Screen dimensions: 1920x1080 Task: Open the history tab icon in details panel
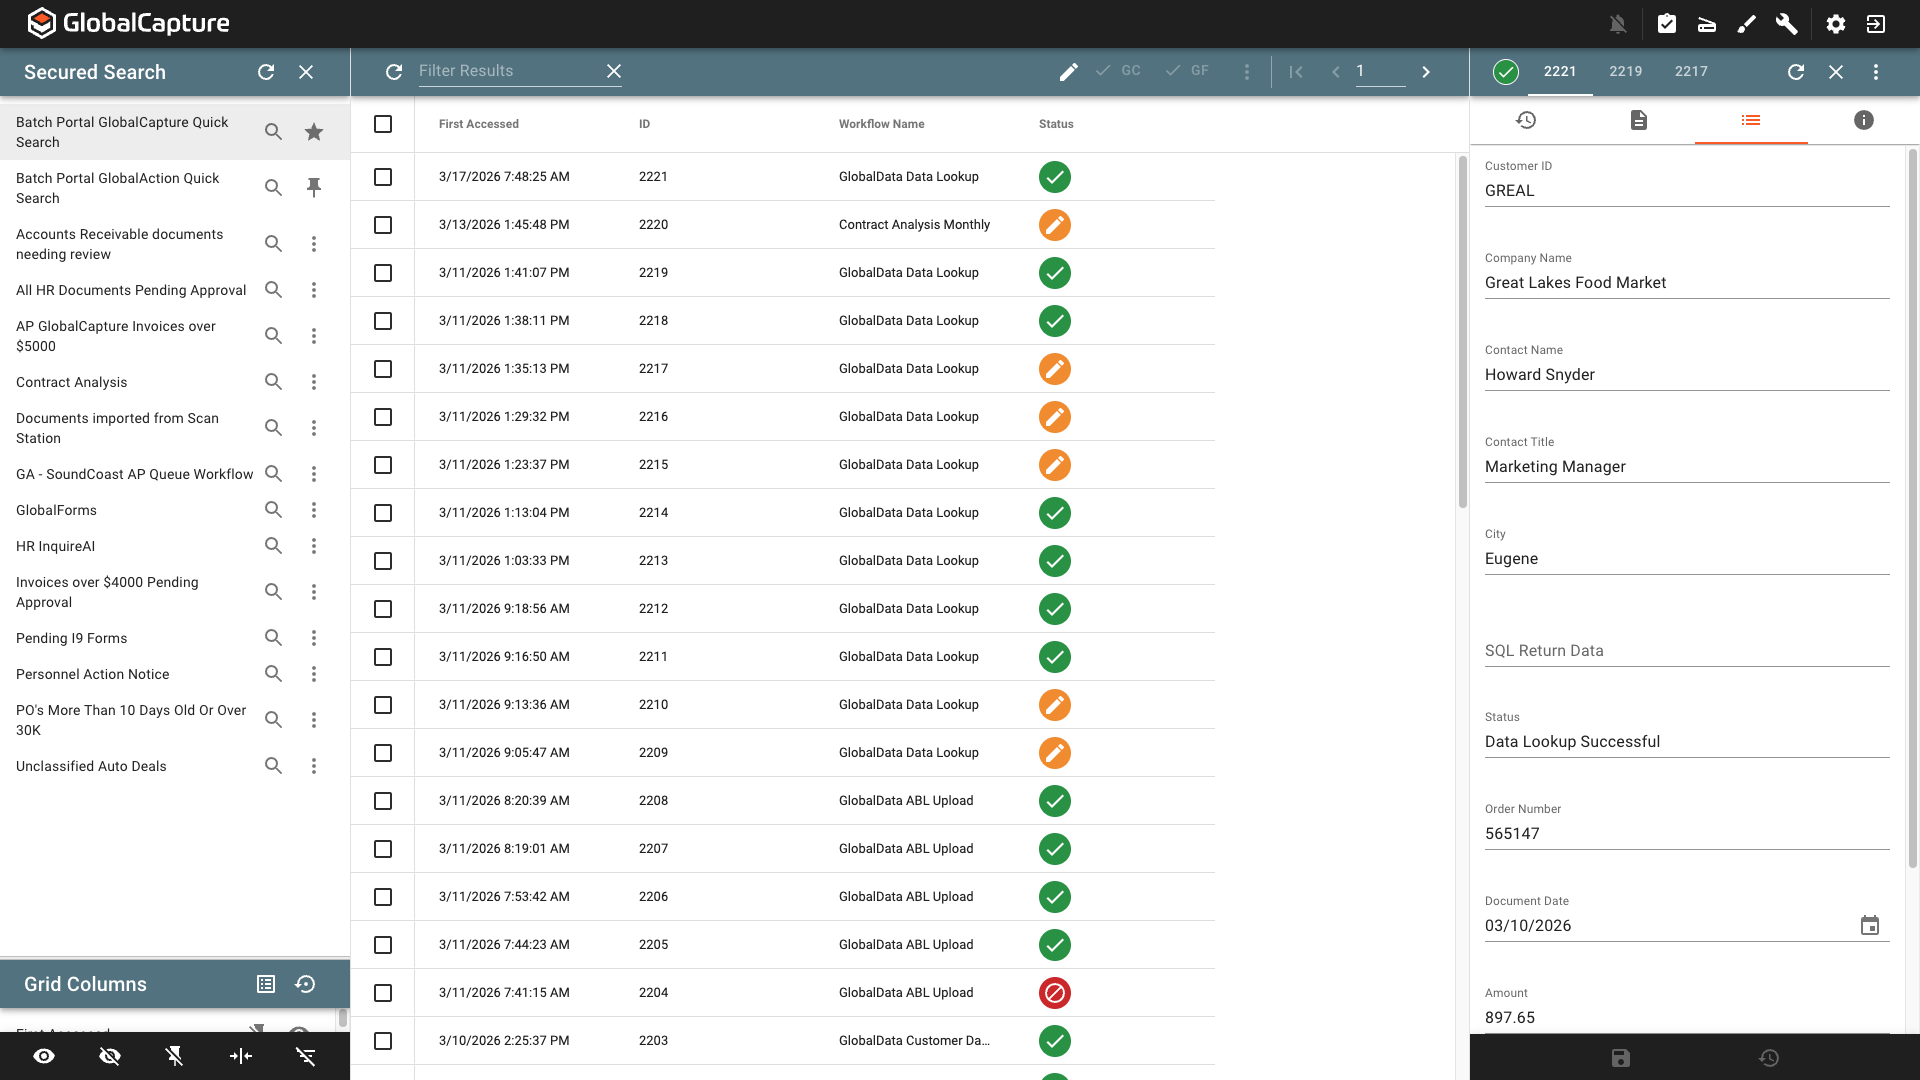point(1526,120)
